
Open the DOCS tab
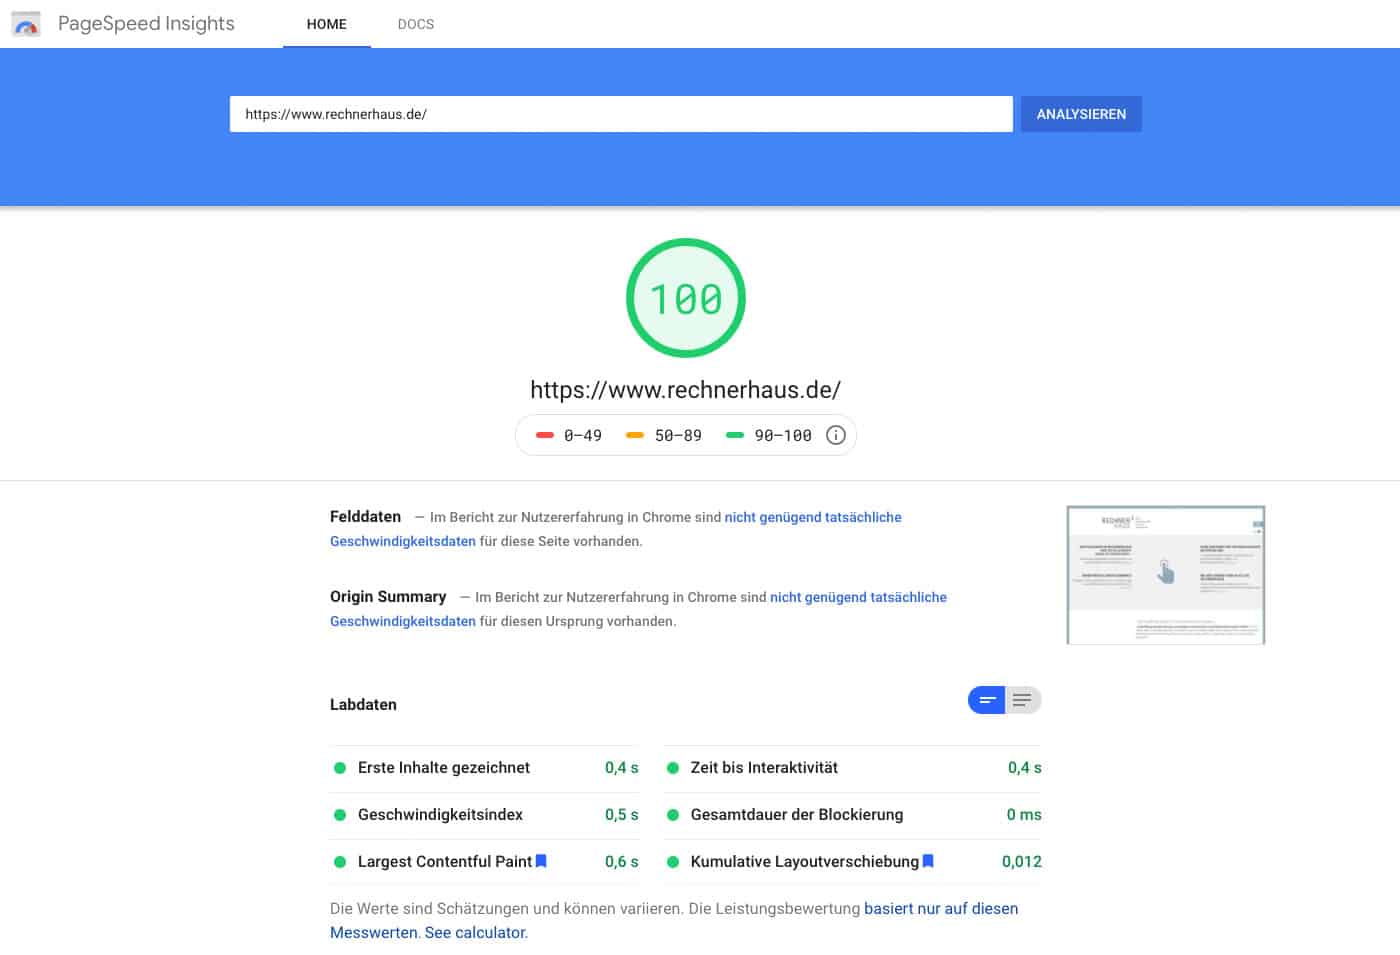tap(416, 24)
